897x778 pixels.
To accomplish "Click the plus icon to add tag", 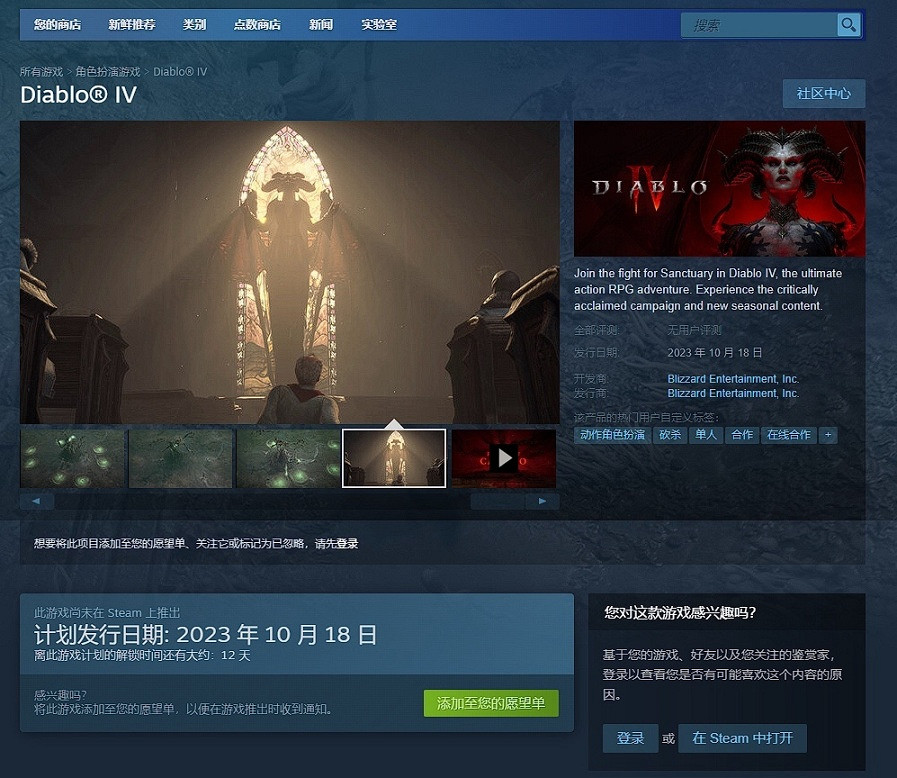I will point(828,435).
